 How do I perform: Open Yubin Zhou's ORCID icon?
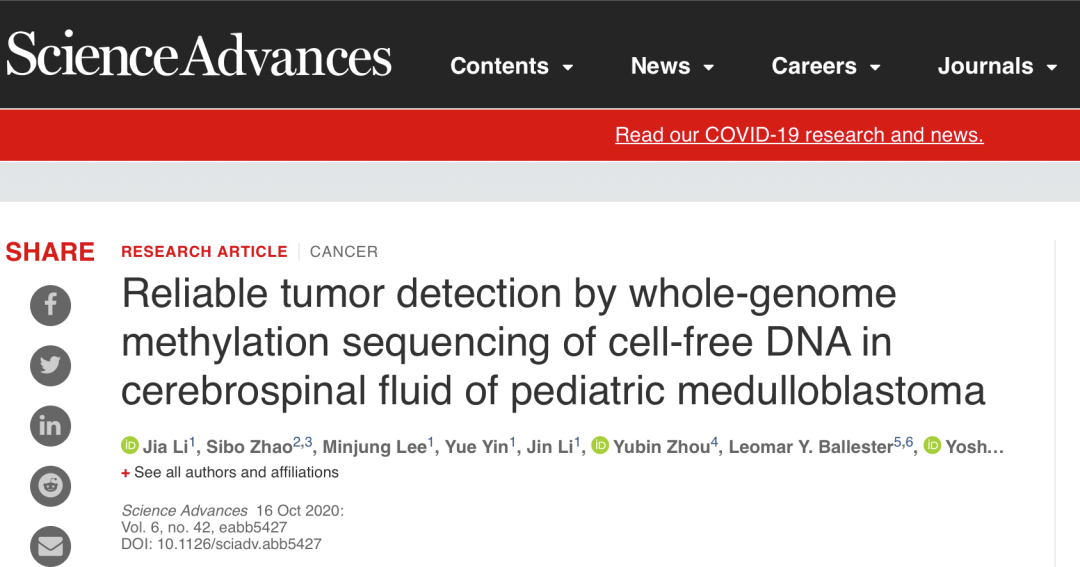pyautogui.click(x=600, y=446)
